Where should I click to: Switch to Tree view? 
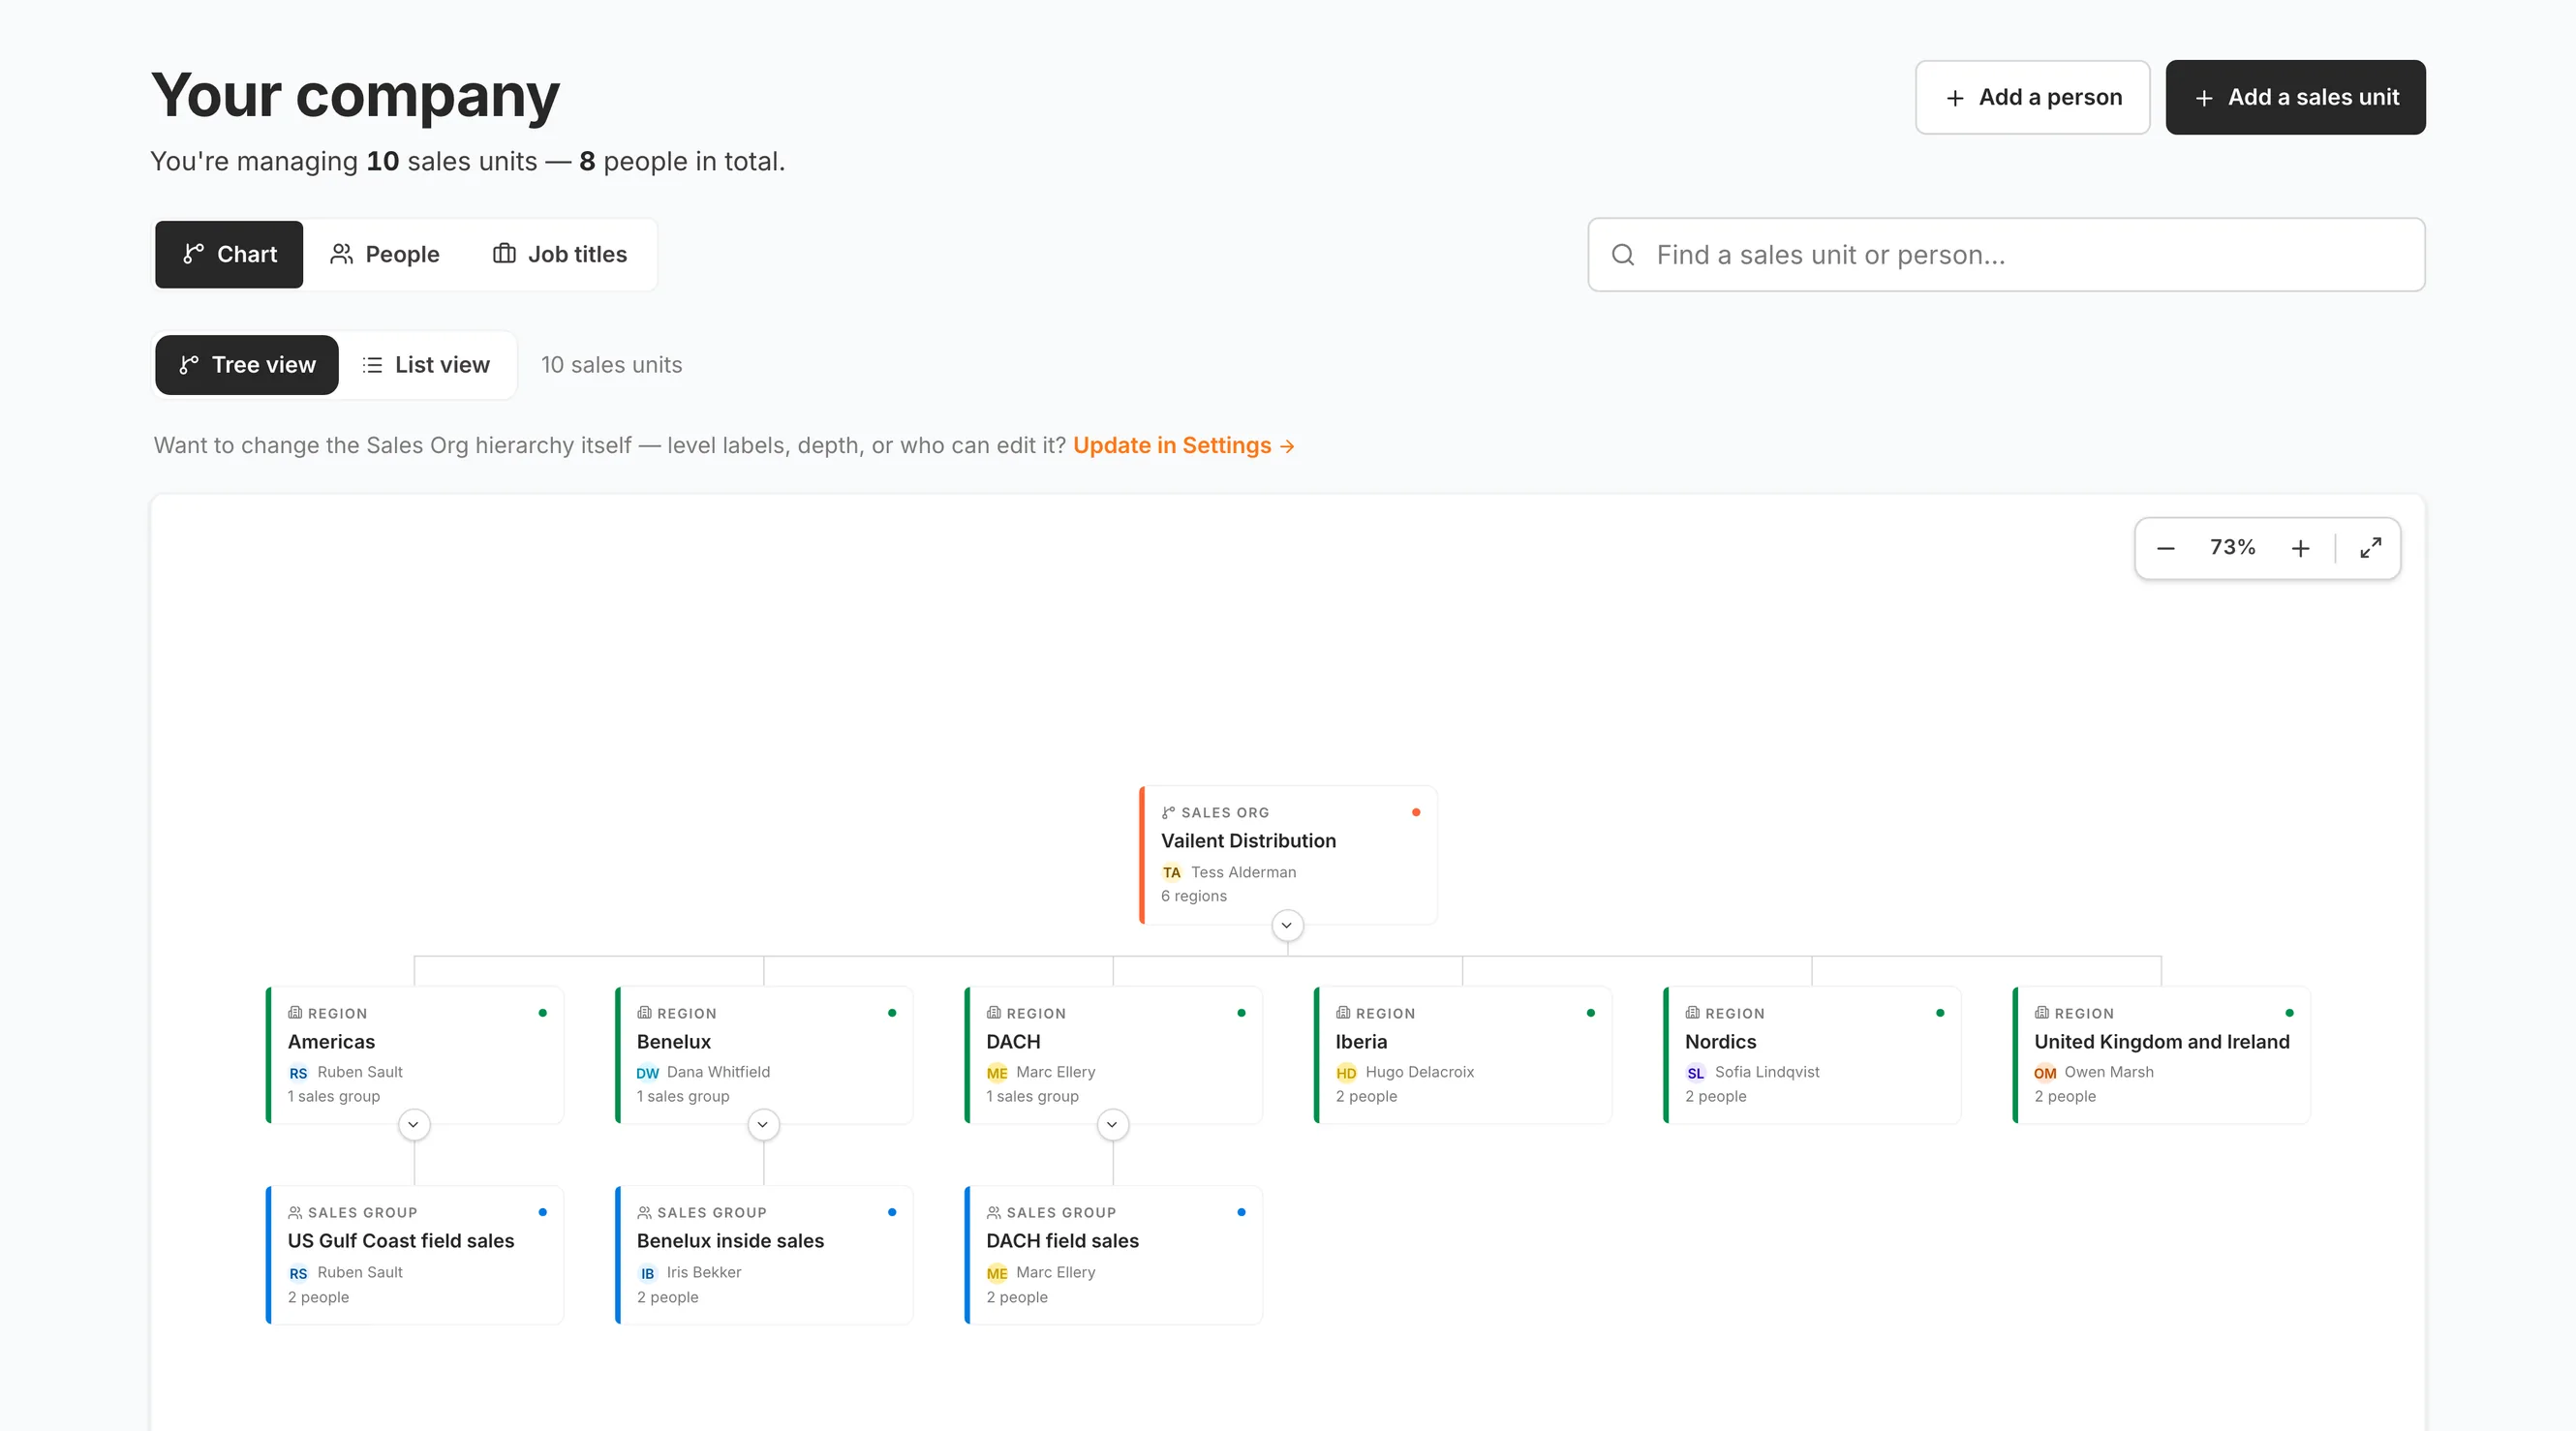pos(247,365)
